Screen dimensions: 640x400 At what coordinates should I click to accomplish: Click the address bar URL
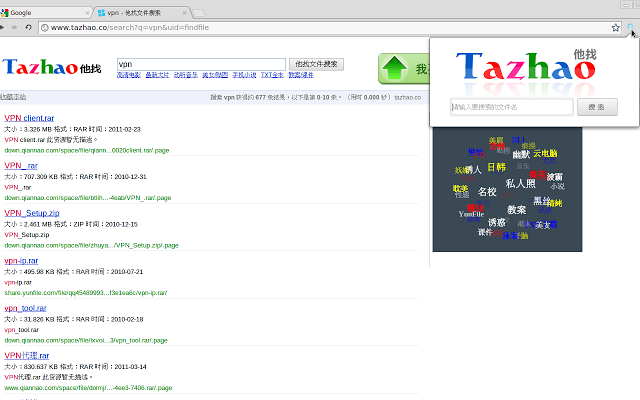[x=130, y=27]
